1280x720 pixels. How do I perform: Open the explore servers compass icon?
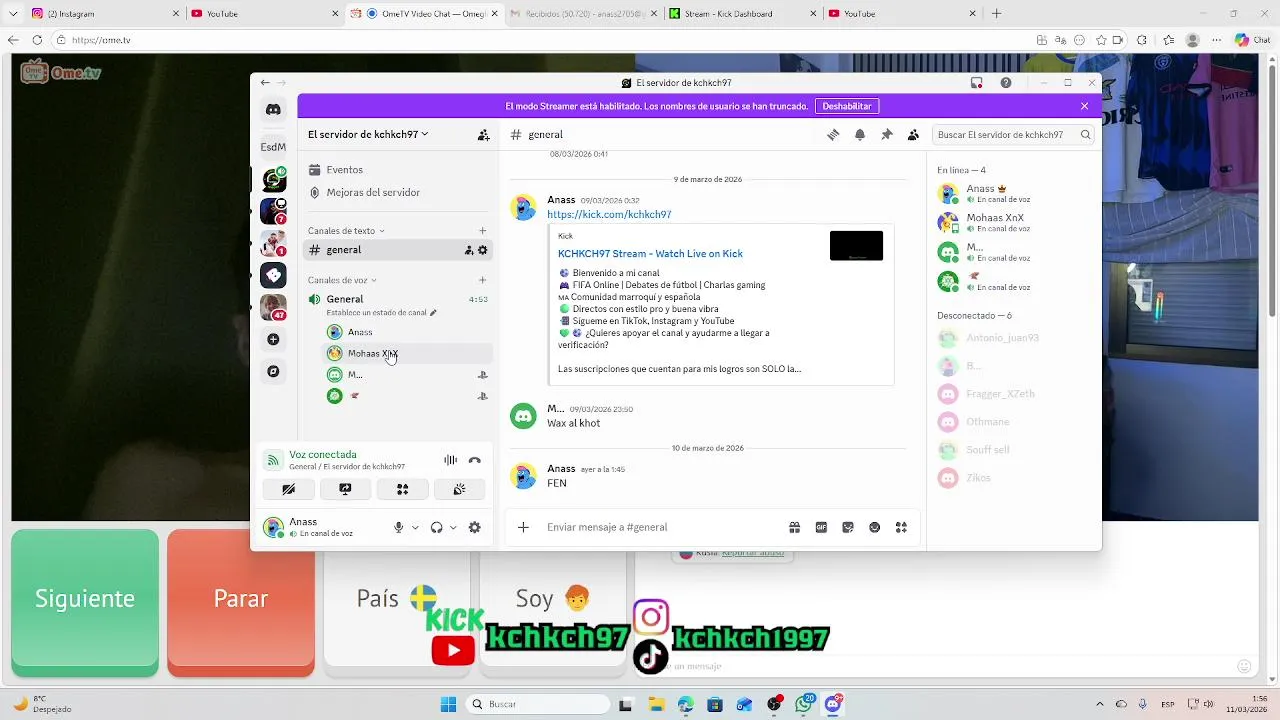[273, 371]
